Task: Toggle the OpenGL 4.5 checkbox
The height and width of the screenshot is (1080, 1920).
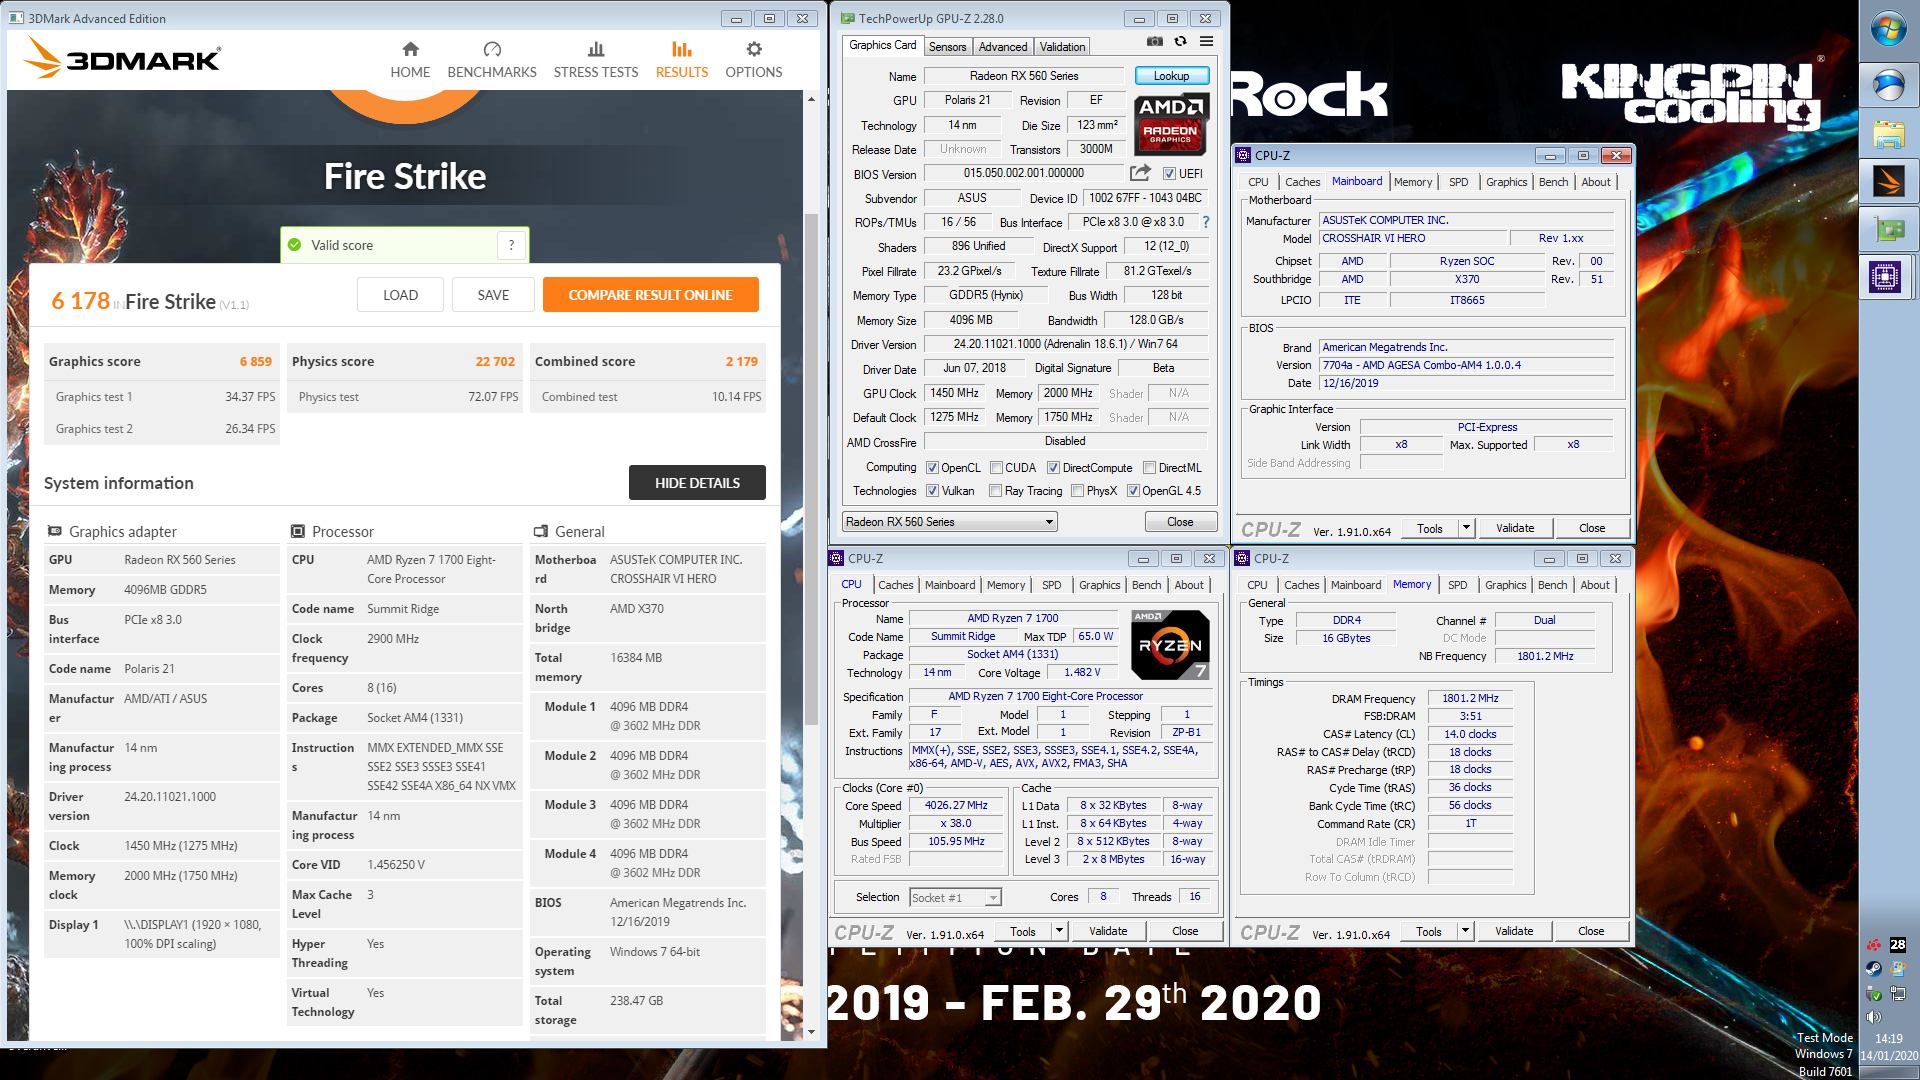Action: (x=1133, y=491)
